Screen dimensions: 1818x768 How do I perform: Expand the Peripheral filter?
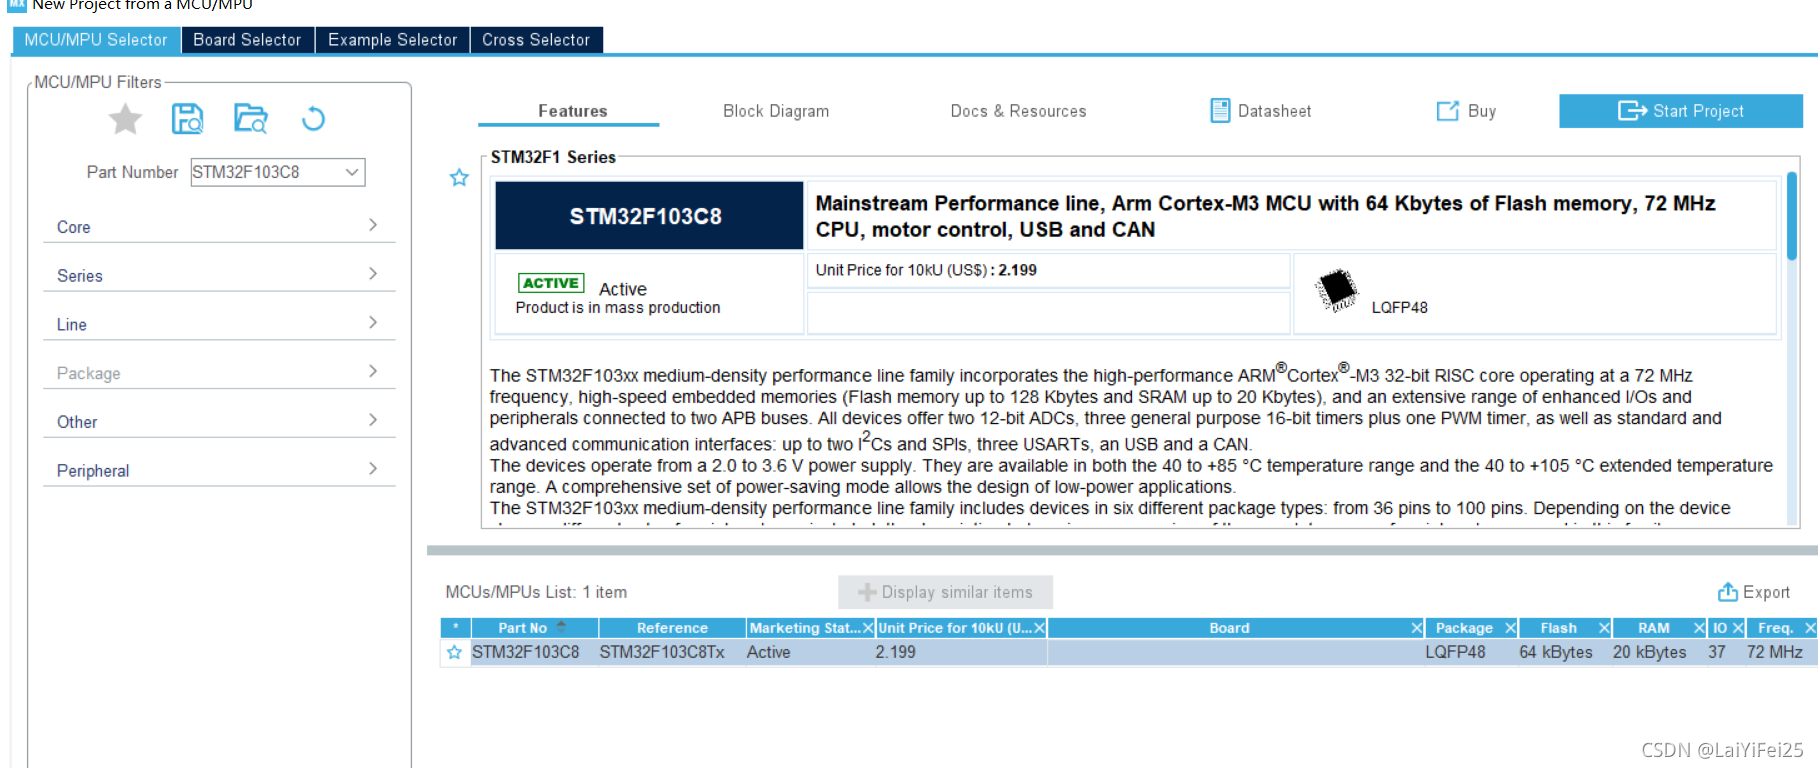click(x=219, y=470)
